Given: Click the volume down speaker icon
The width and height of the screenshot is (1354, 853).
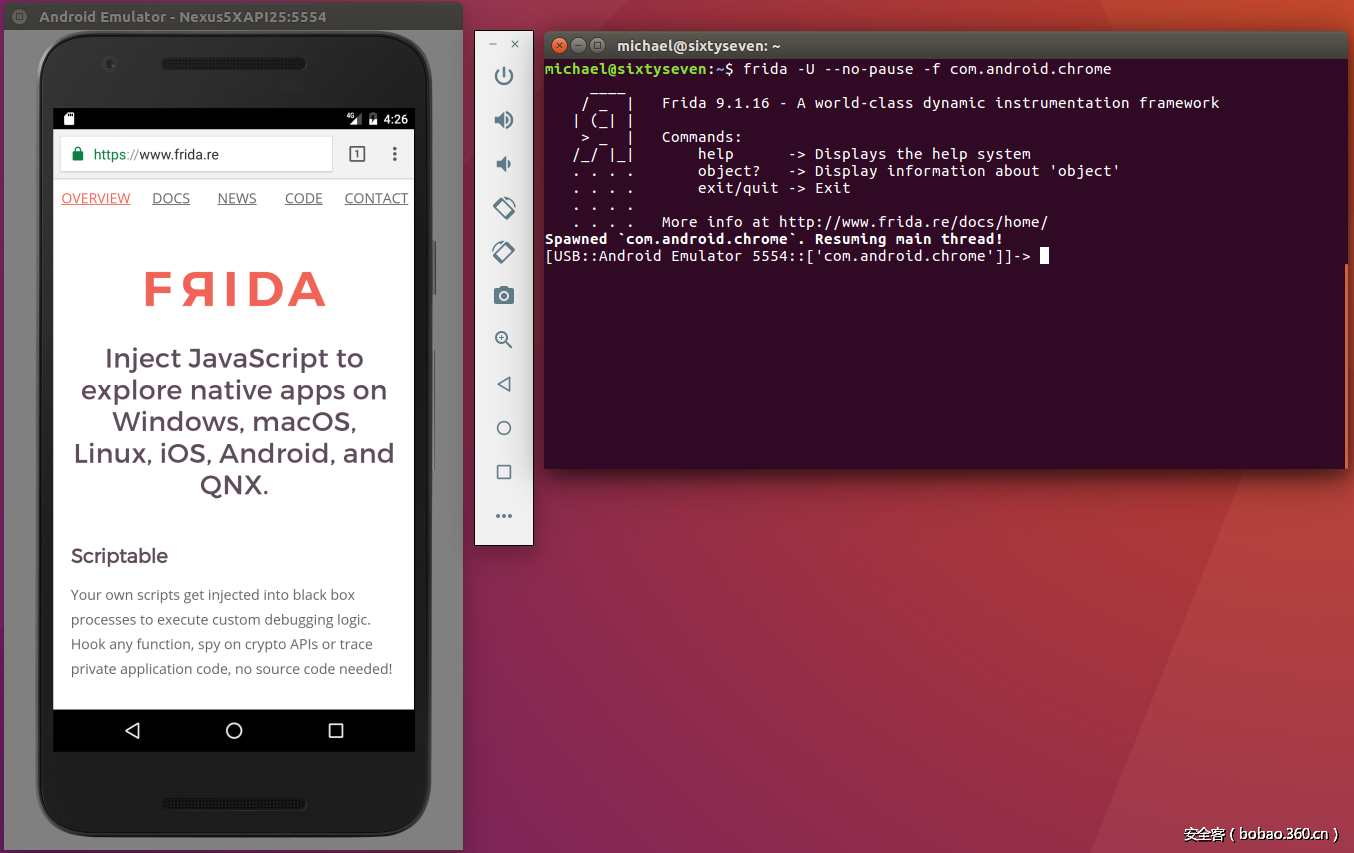Looking at the screenshot, I should click(504, 164).
